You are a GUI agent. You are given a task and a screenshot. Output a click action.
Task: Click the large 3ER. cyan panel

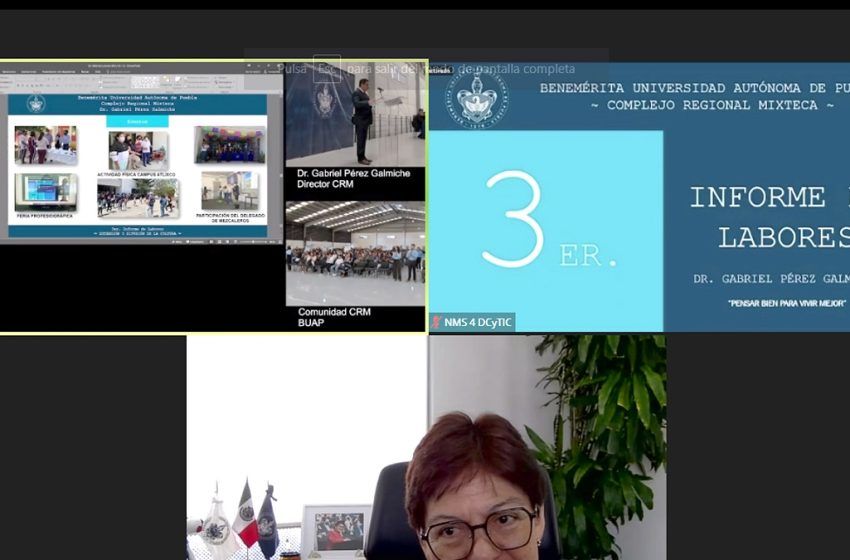click(x=546, y=230)
